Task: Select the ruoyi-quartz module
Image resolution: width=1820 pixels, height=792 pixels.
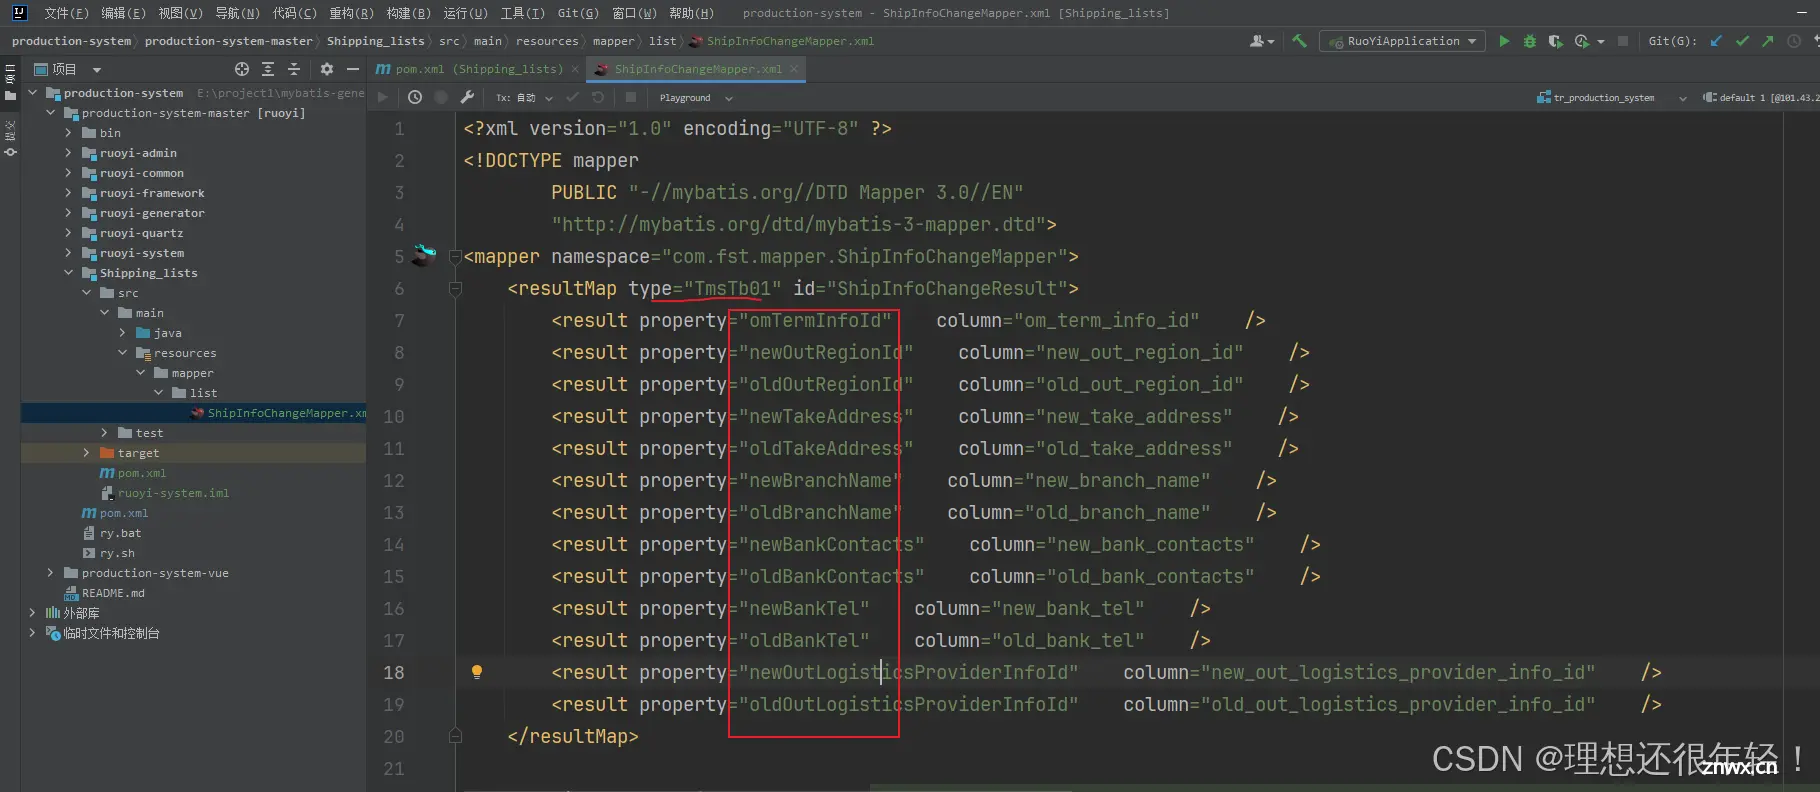Action: (x=141, y=233)
